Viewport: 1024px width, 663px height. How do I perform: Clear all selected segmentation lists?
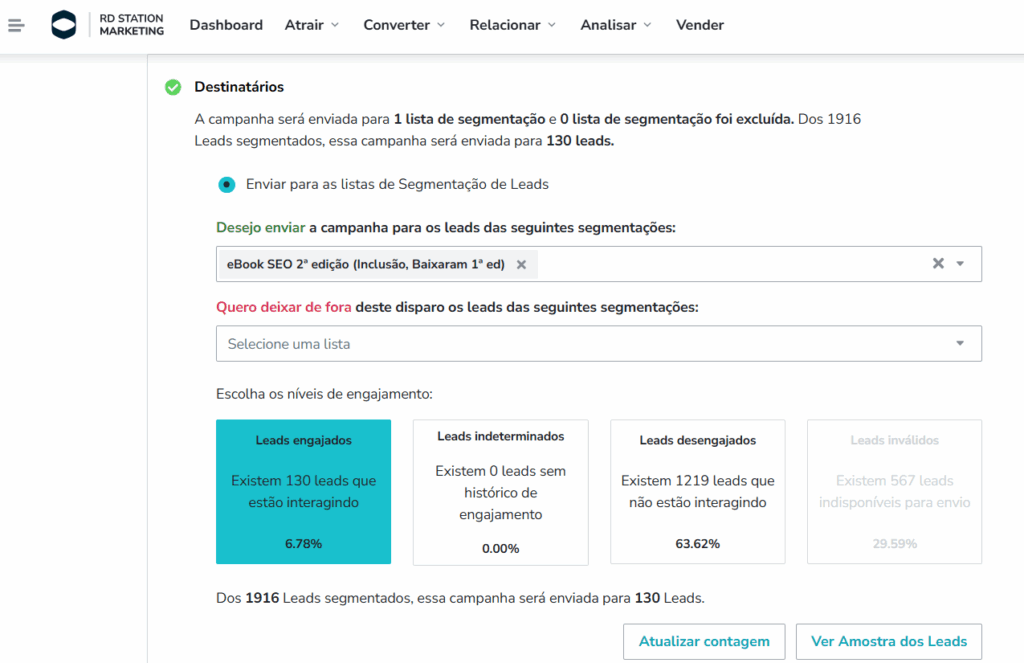[938, 264]
